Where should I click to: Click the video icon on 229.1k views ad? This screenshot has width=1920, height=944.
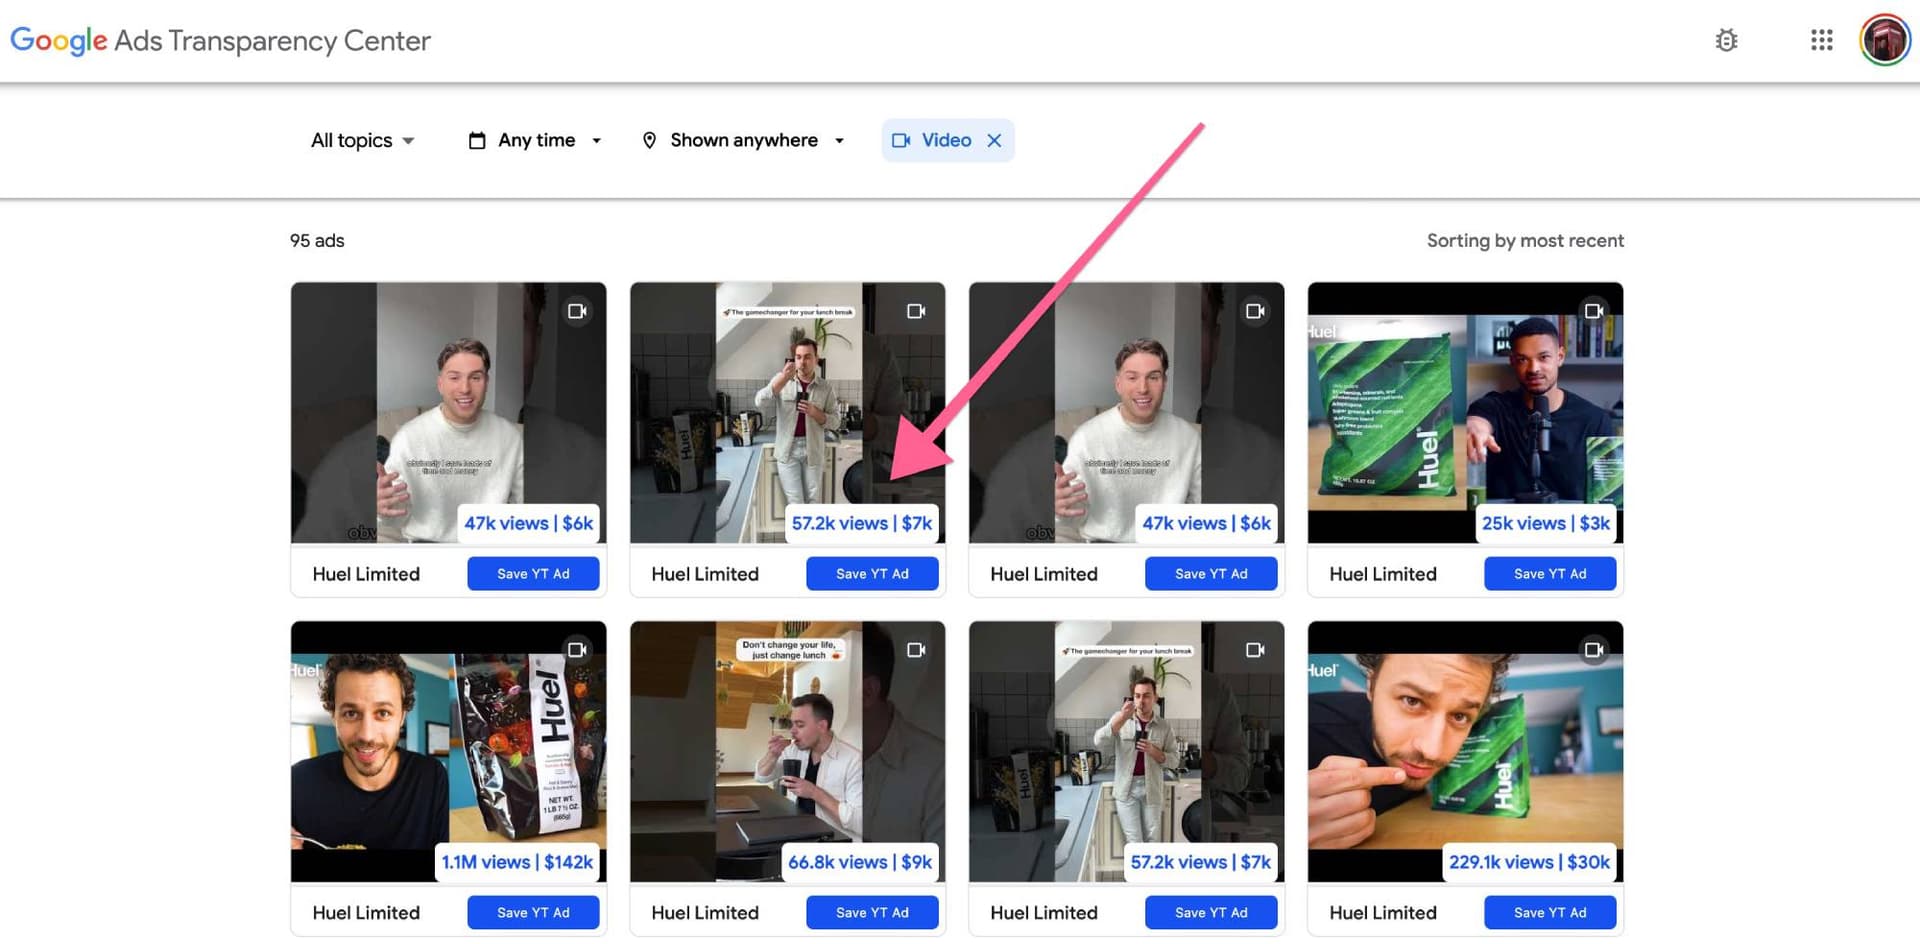pyautogui.click(x=1594, y=650)
